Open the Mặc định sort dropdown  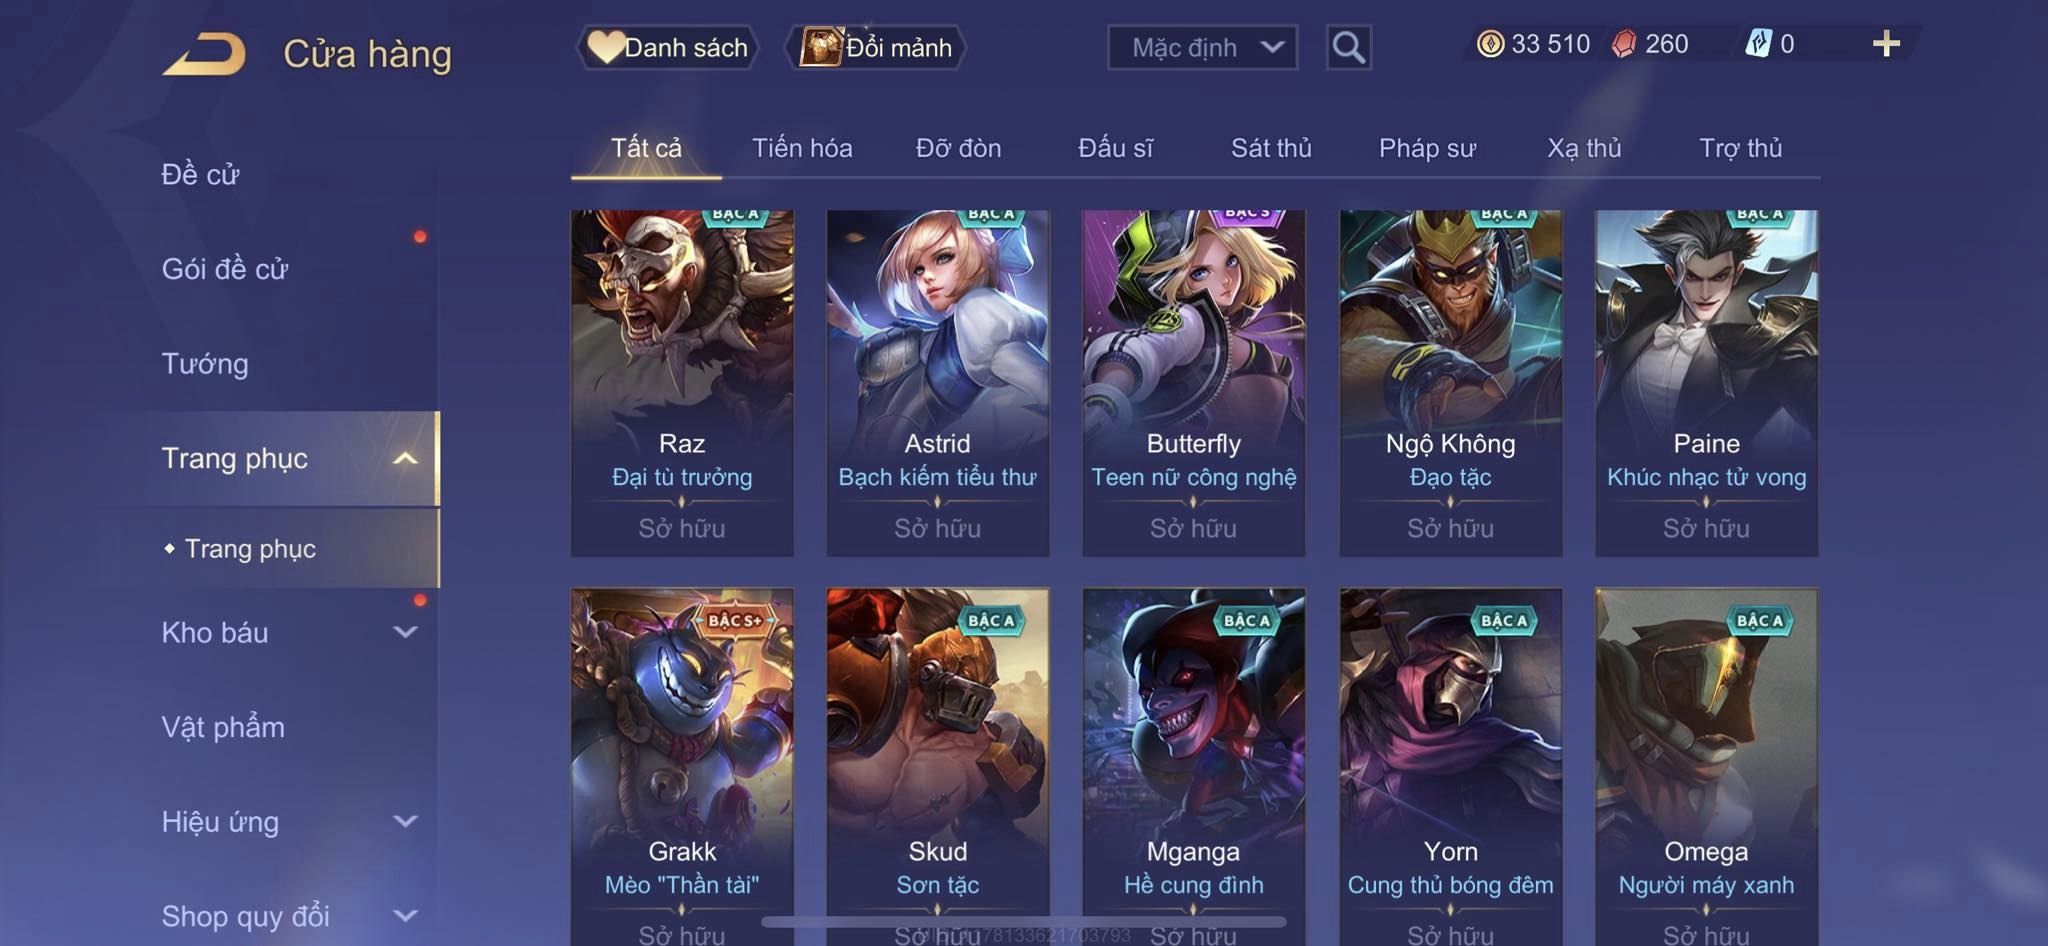point(1202,47)
